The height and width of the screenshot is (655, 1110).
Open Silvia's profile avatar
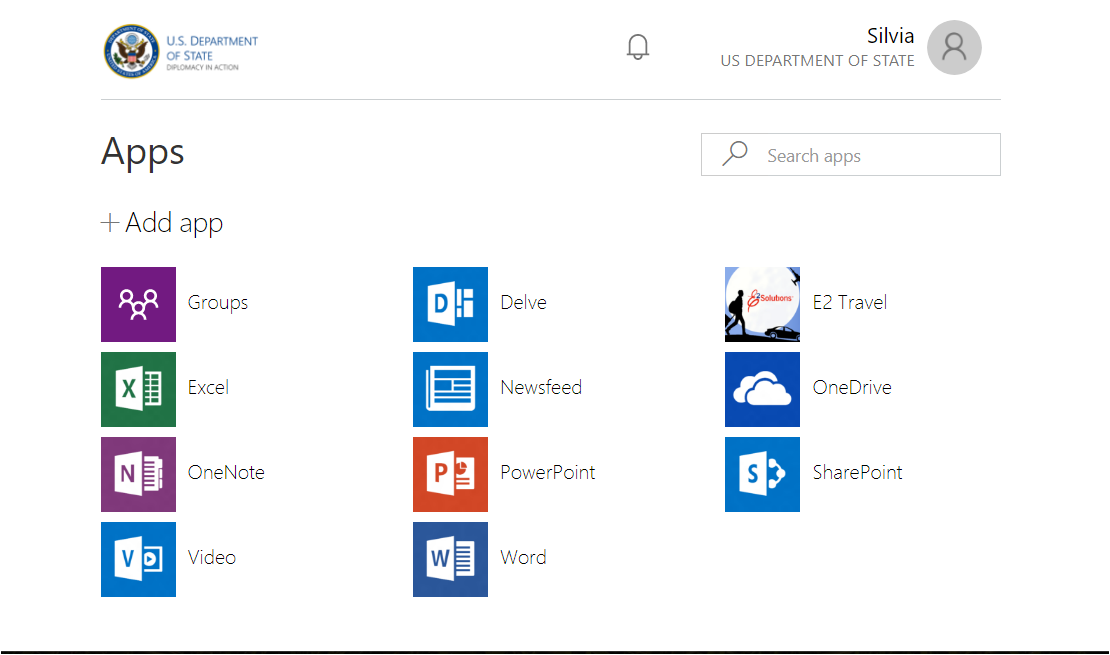point(954,47)
